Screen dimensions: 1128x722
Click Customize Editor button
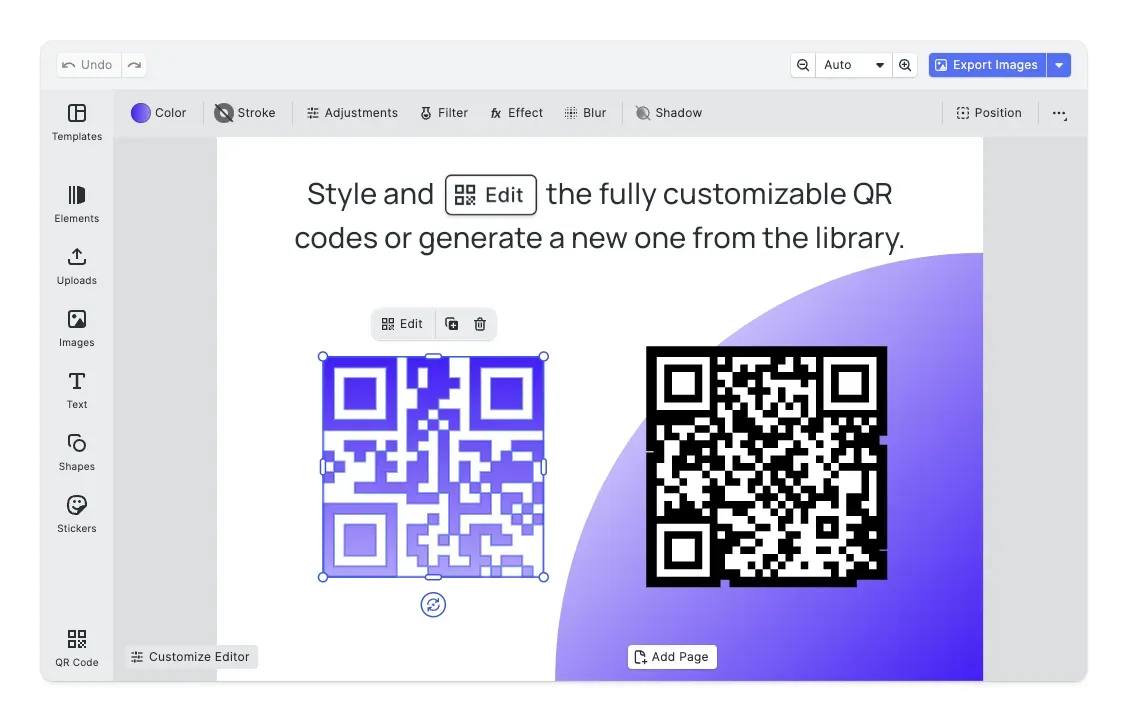pyautogui.click(x=191, y=657)
